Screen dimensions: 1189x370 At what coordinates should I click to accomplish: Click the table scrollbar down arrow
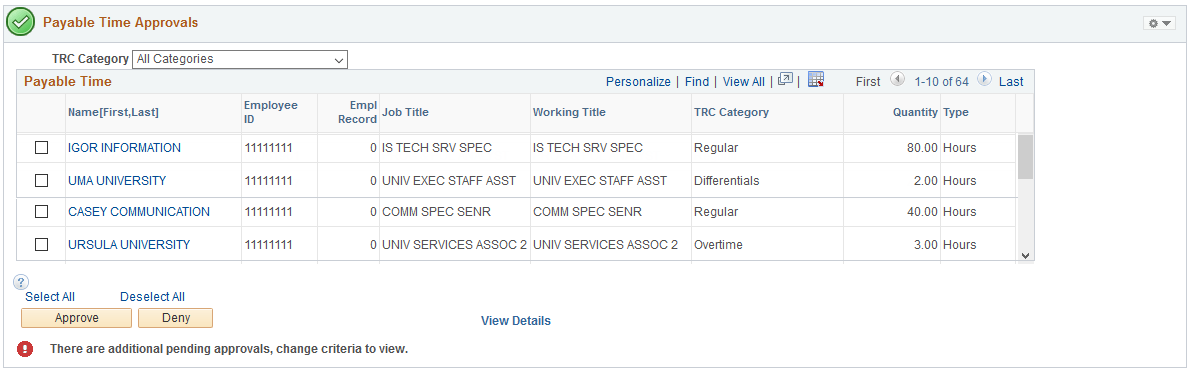click(x=1025, y=256)
